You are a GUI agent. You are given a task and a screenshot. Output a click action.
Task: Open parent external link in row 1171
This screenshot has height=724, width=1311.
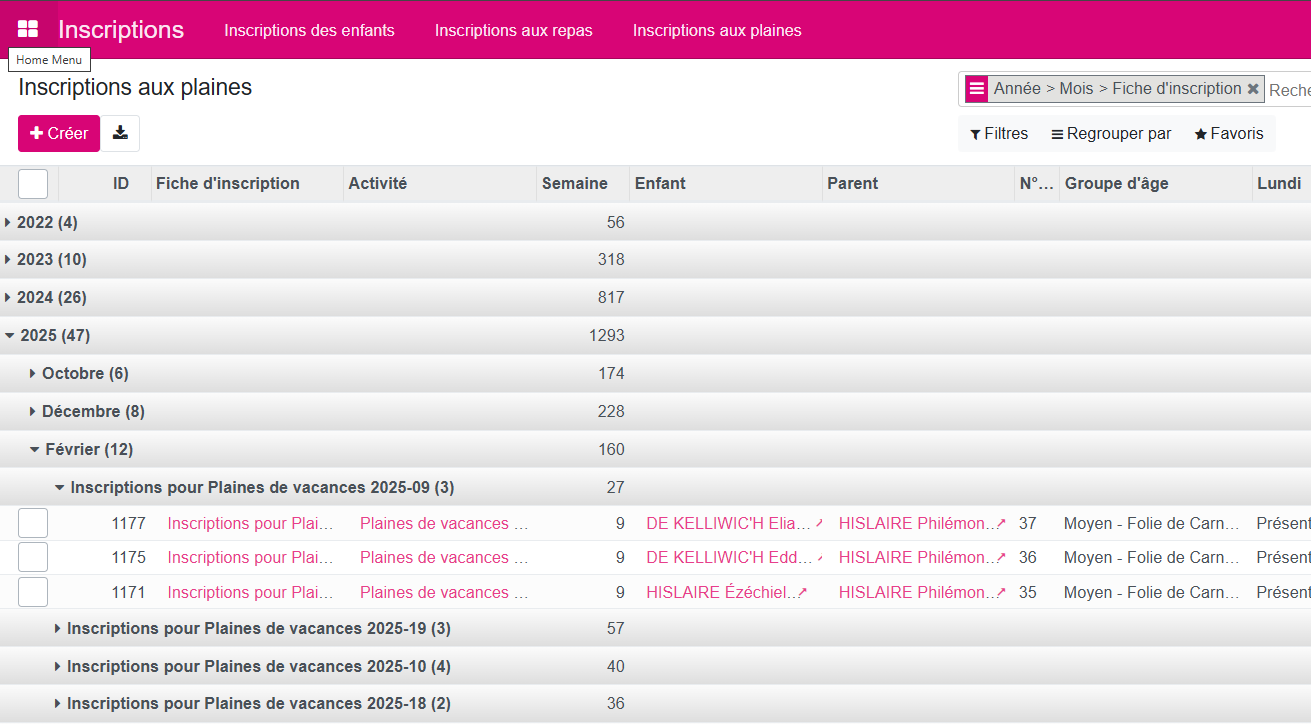click(1001, 592)
